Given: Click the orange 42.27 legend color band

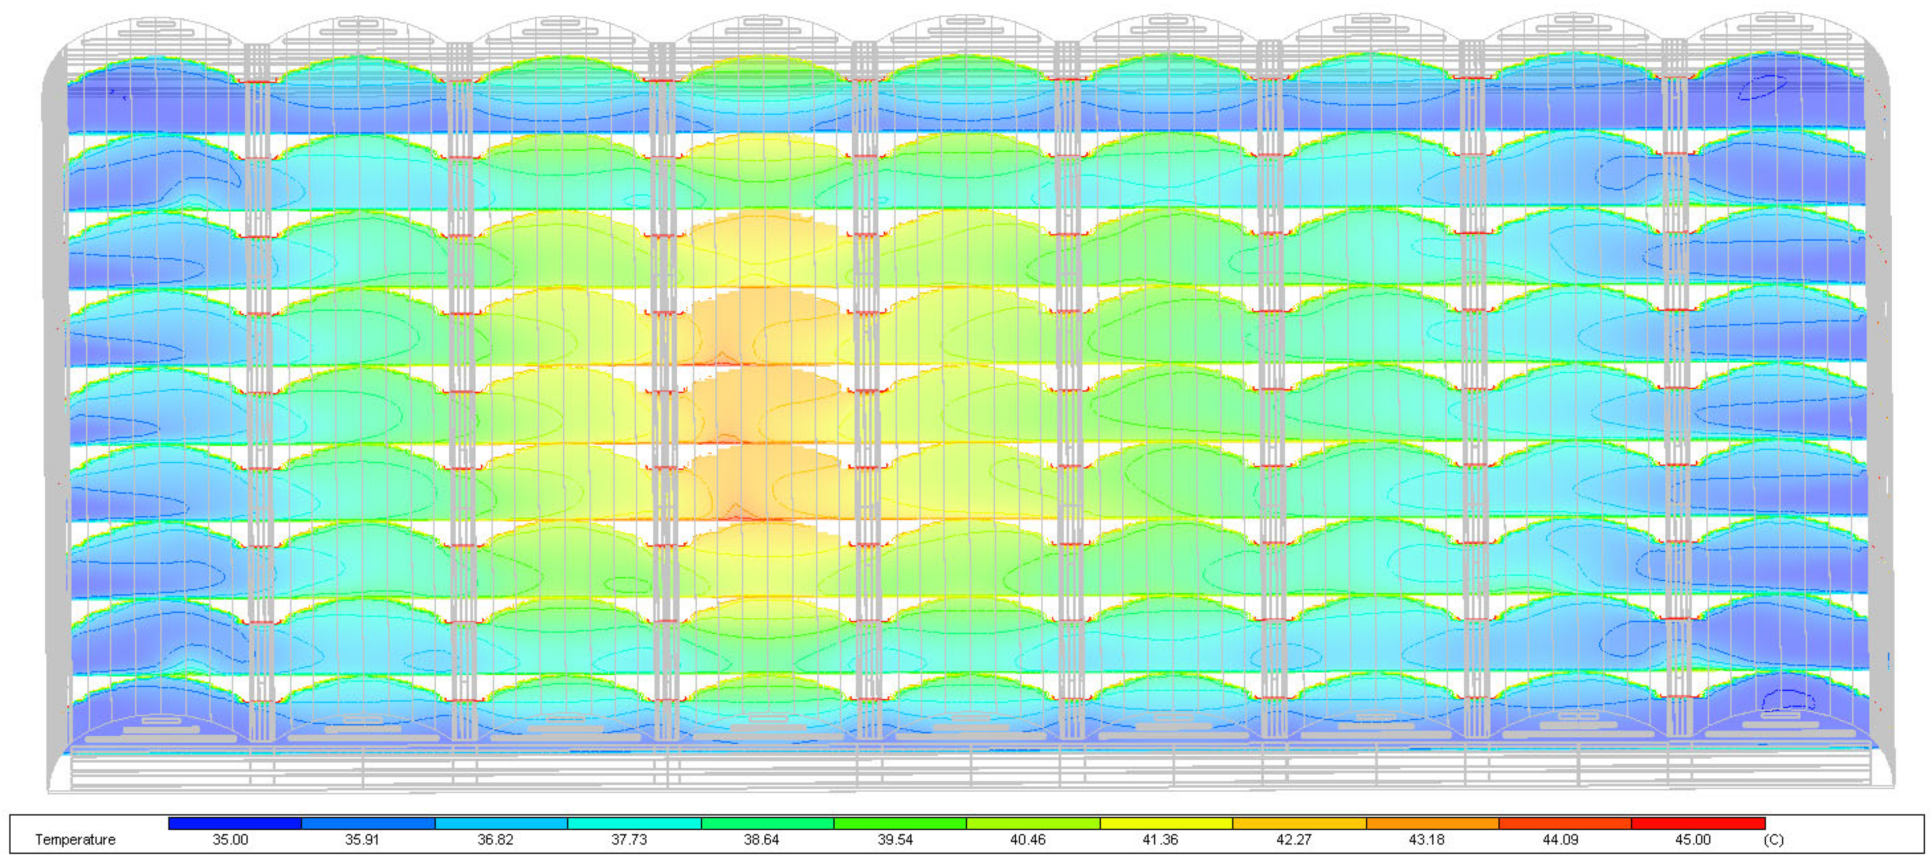Looking at the screenshot, I should pos(1299,823).
